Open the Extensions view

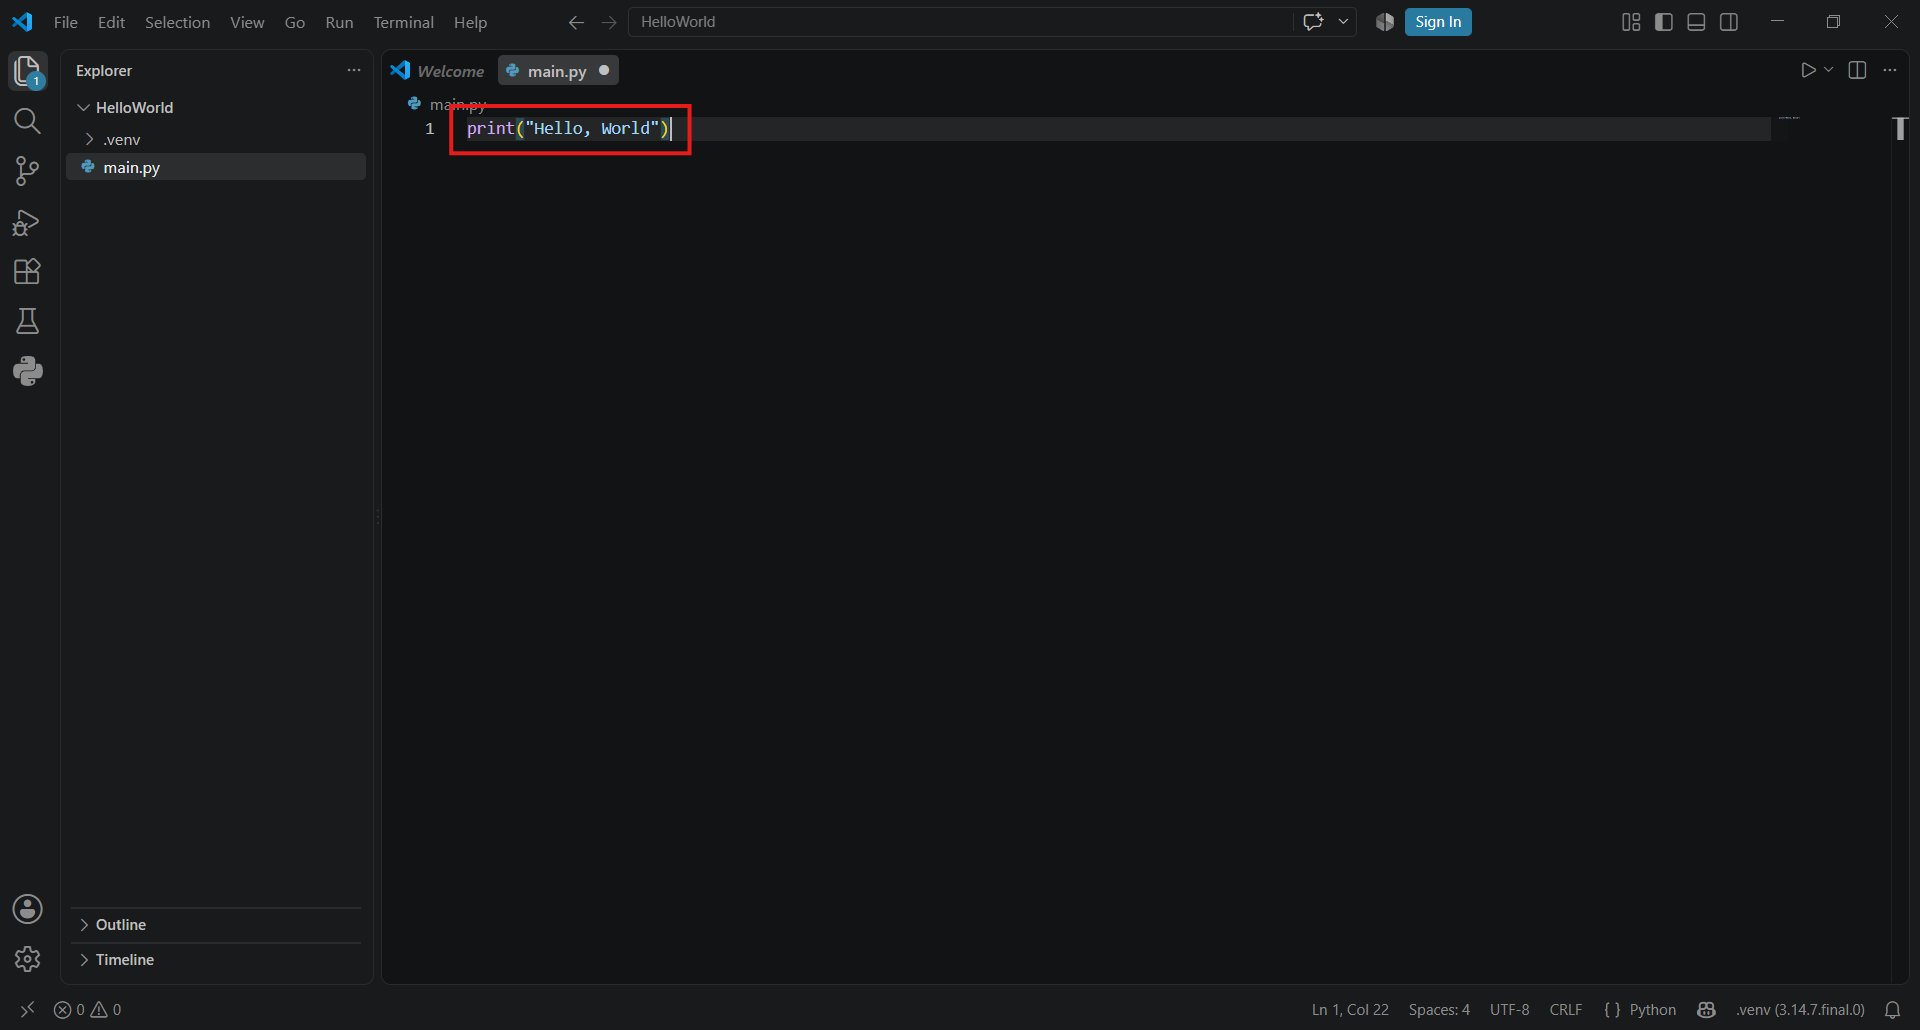(x=28, y=271)
